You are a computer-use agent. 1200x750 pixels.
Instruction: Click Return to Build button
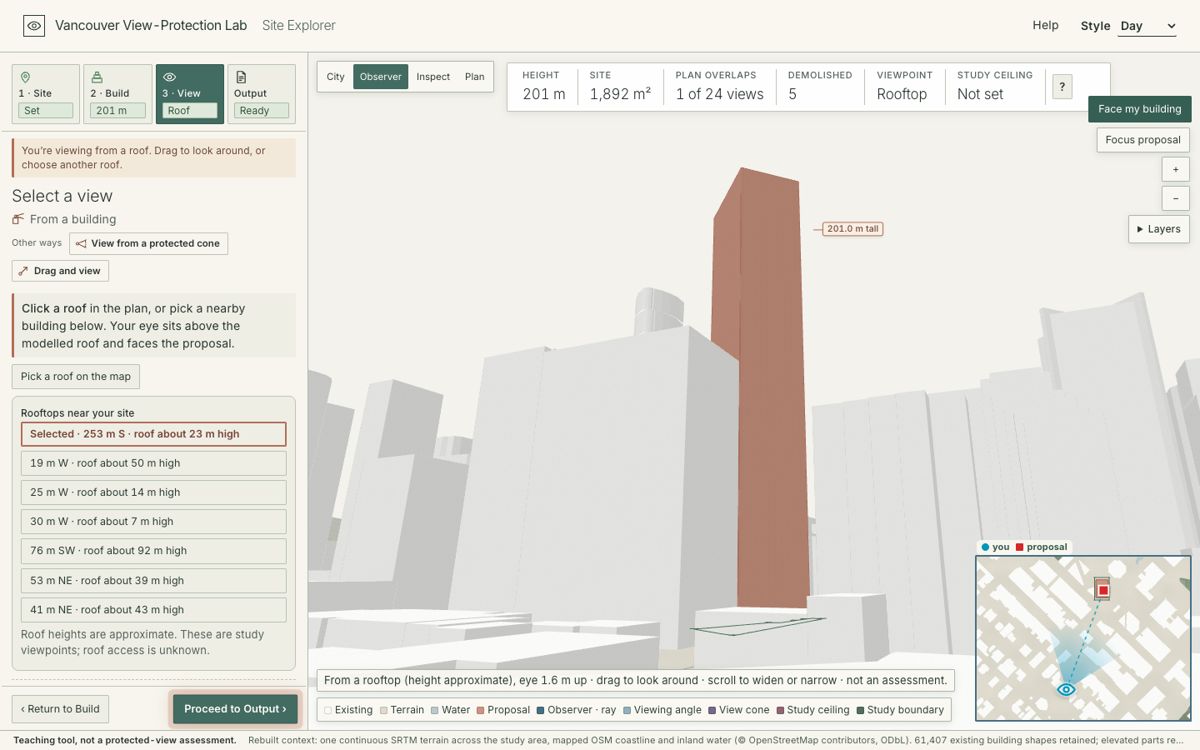click(x=60, y=709)
